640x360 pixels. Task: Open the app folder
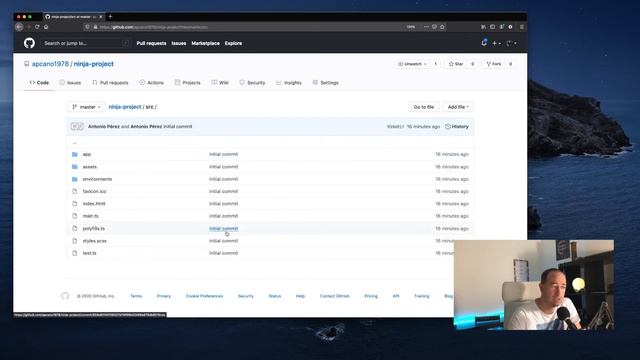click(87, 154)
